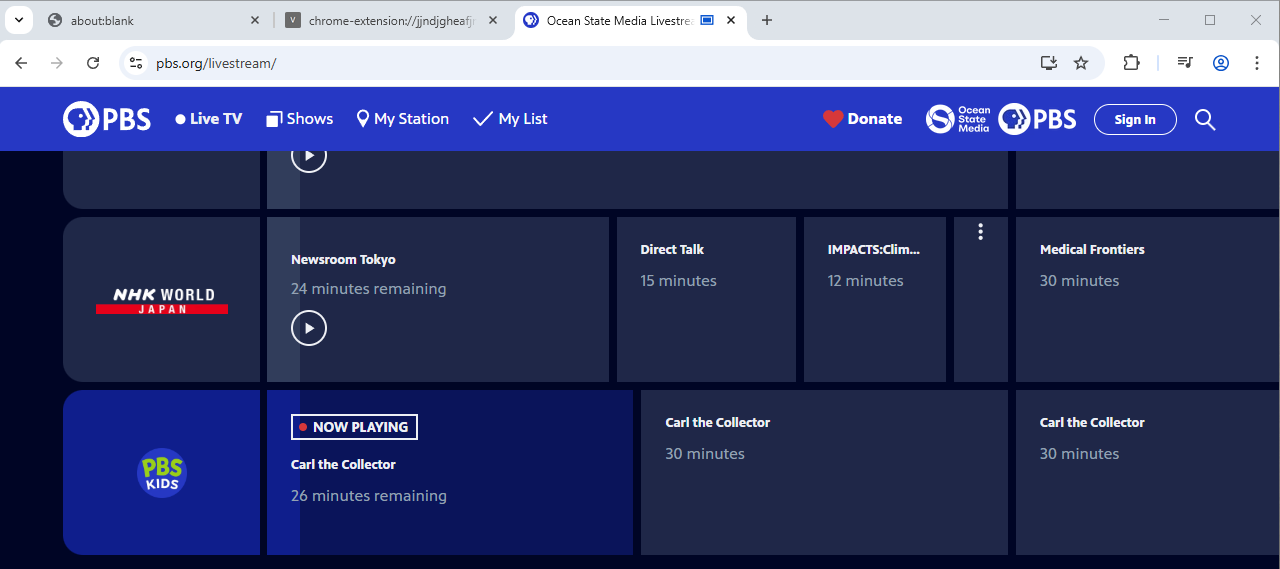This screenshot has height=569, width=1280.
Task: Switch to the about:blank tab
Action: [140, 20]
